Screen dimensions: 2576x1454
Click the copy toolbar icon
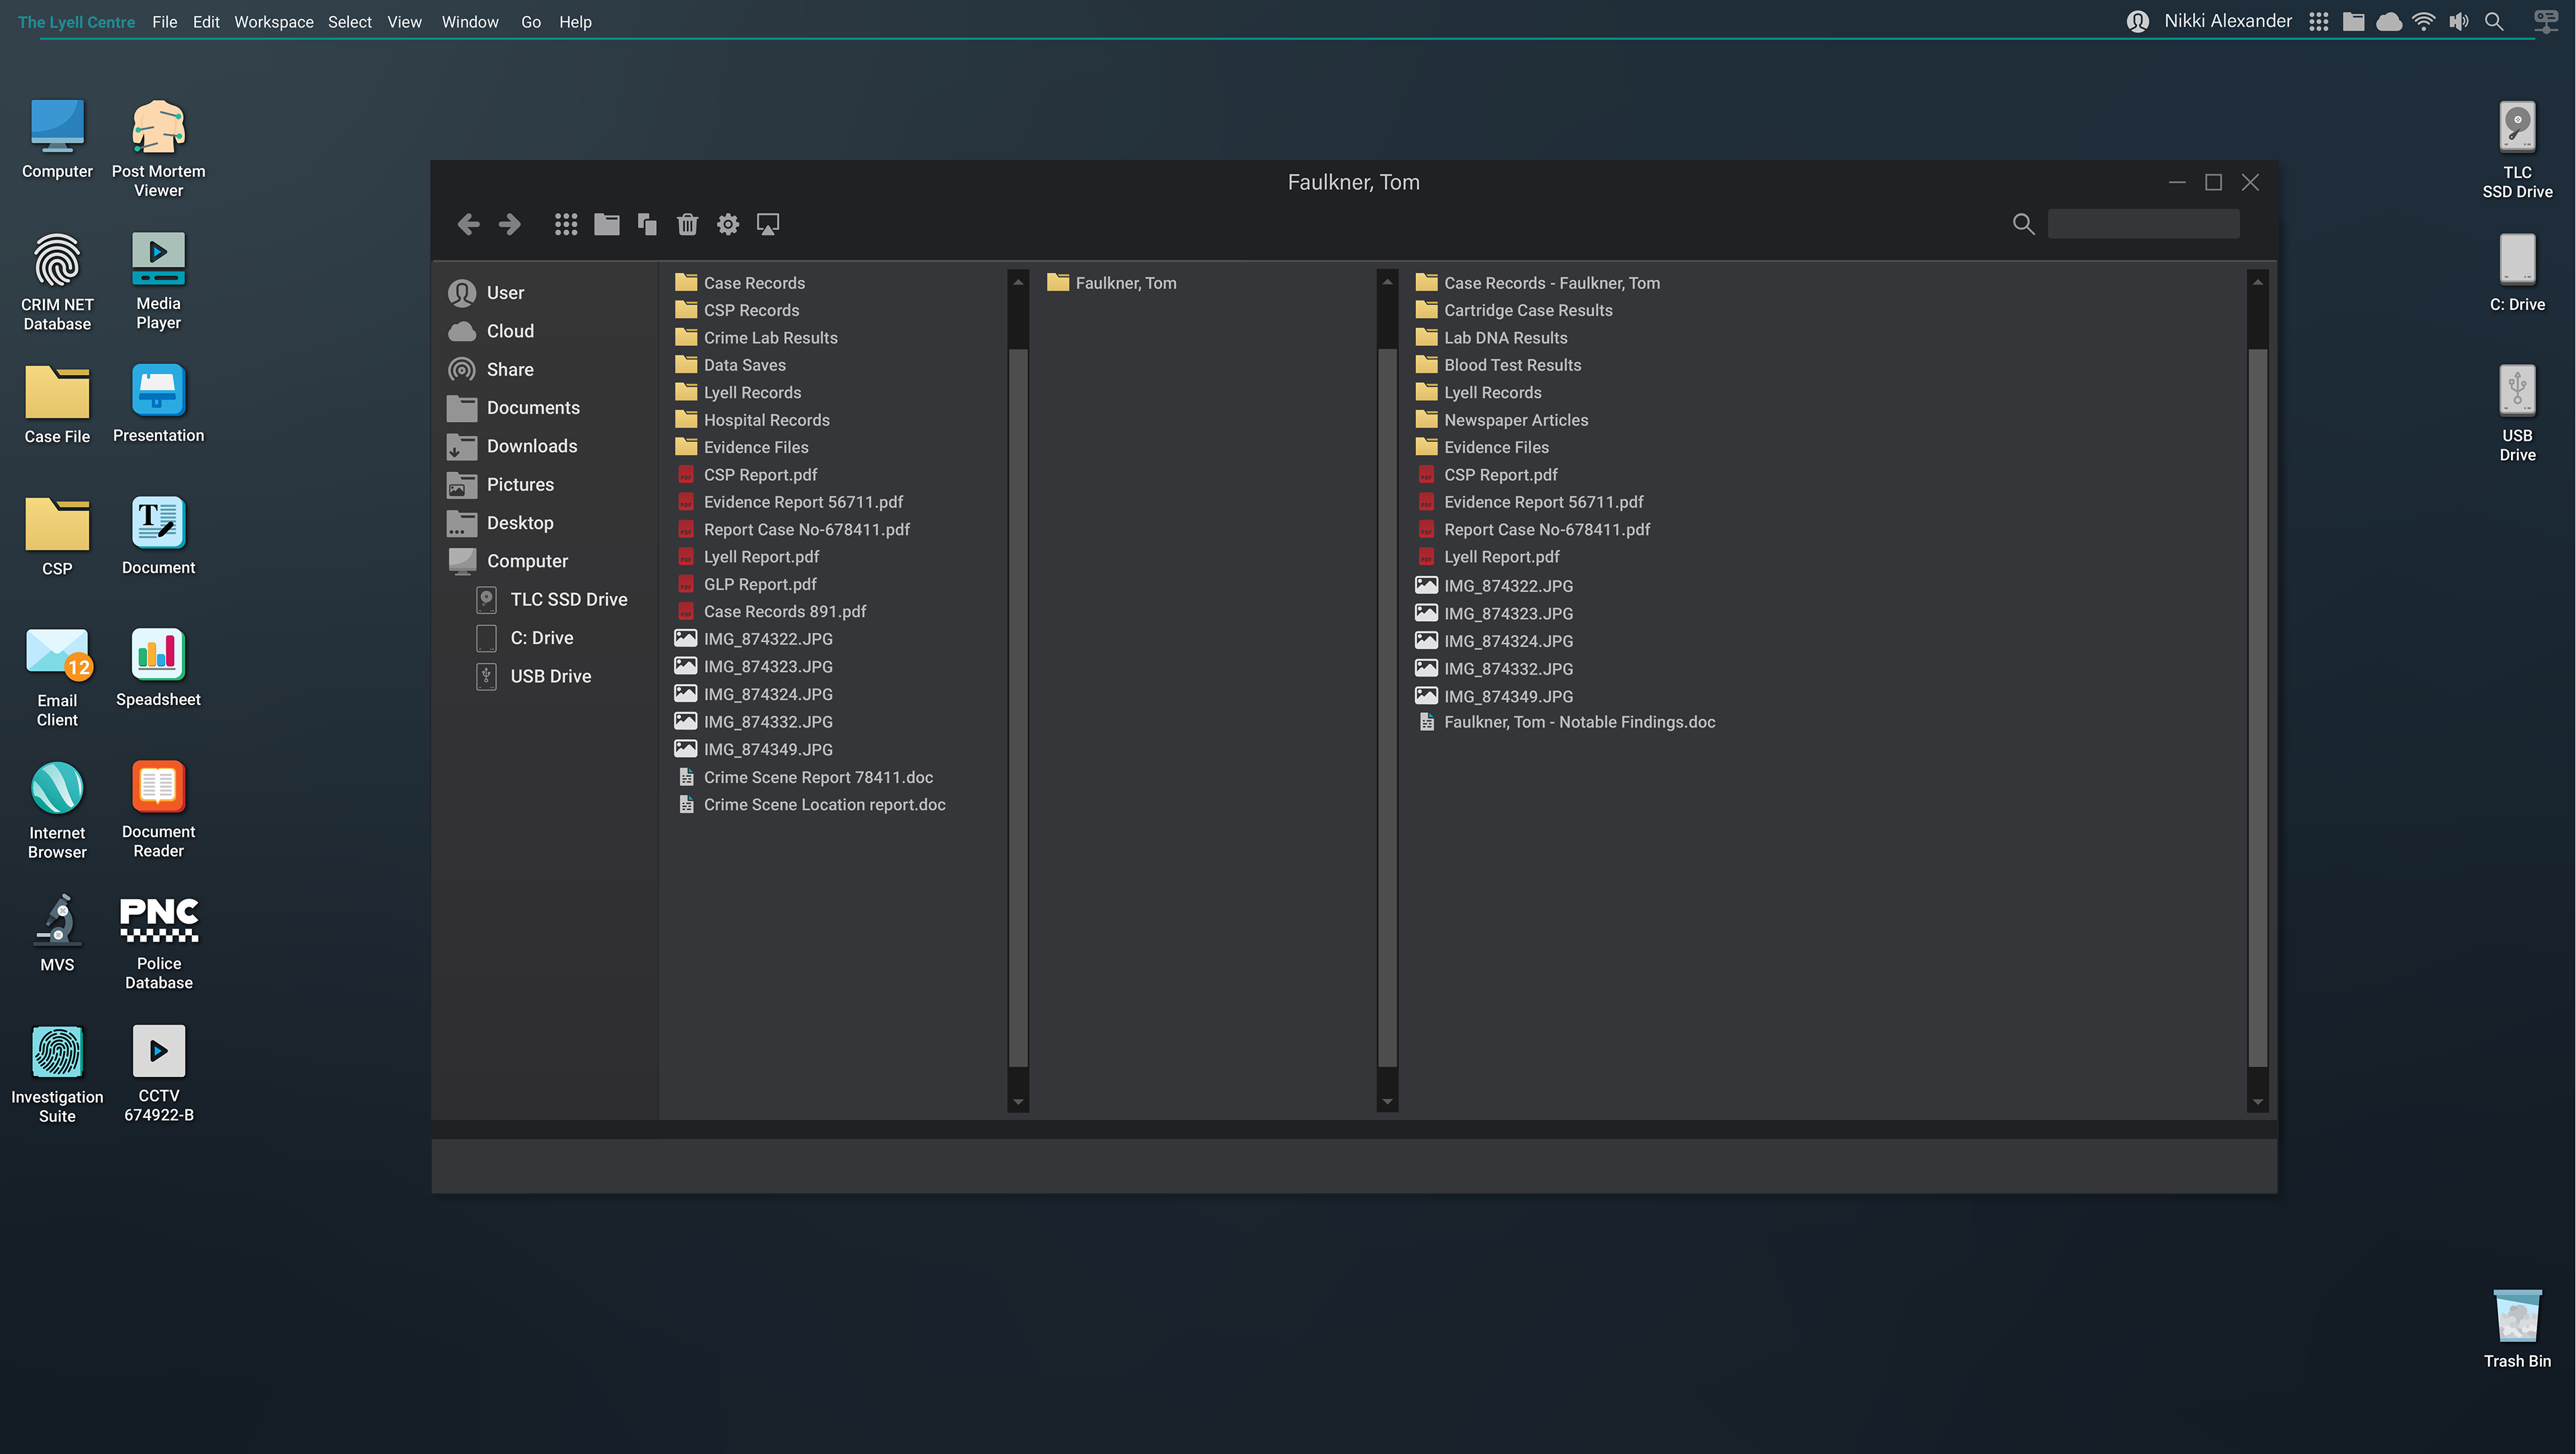[x=647, y=224]
